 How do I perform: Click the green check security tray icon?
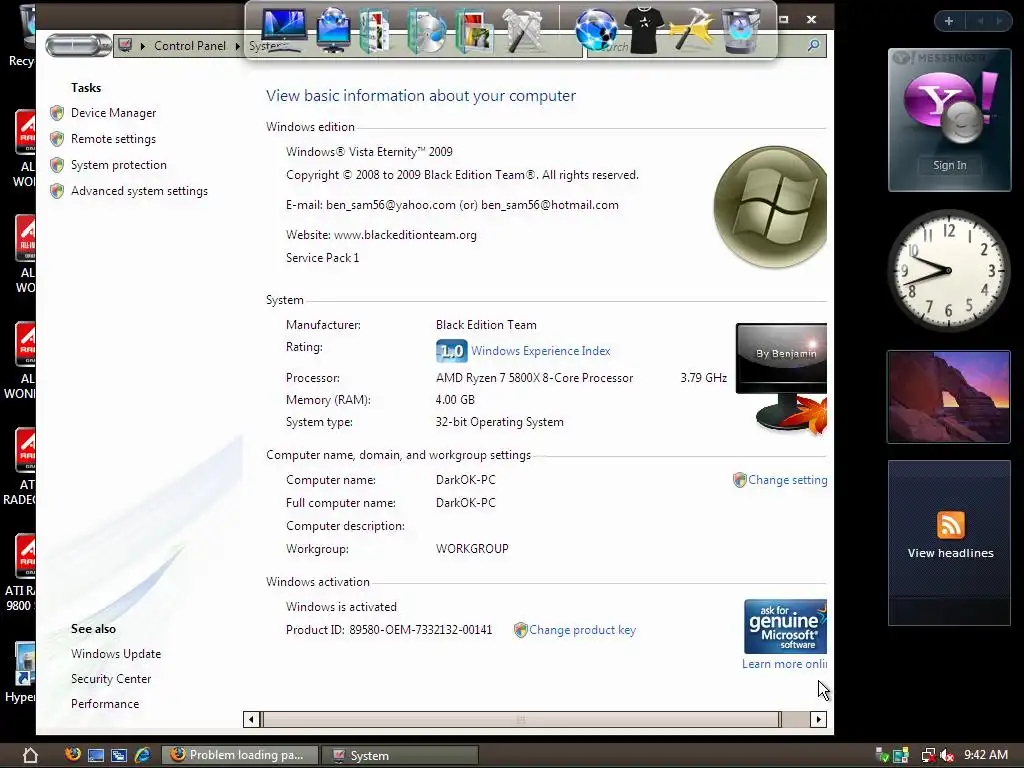pyautogui.click(x=883, y=756)
